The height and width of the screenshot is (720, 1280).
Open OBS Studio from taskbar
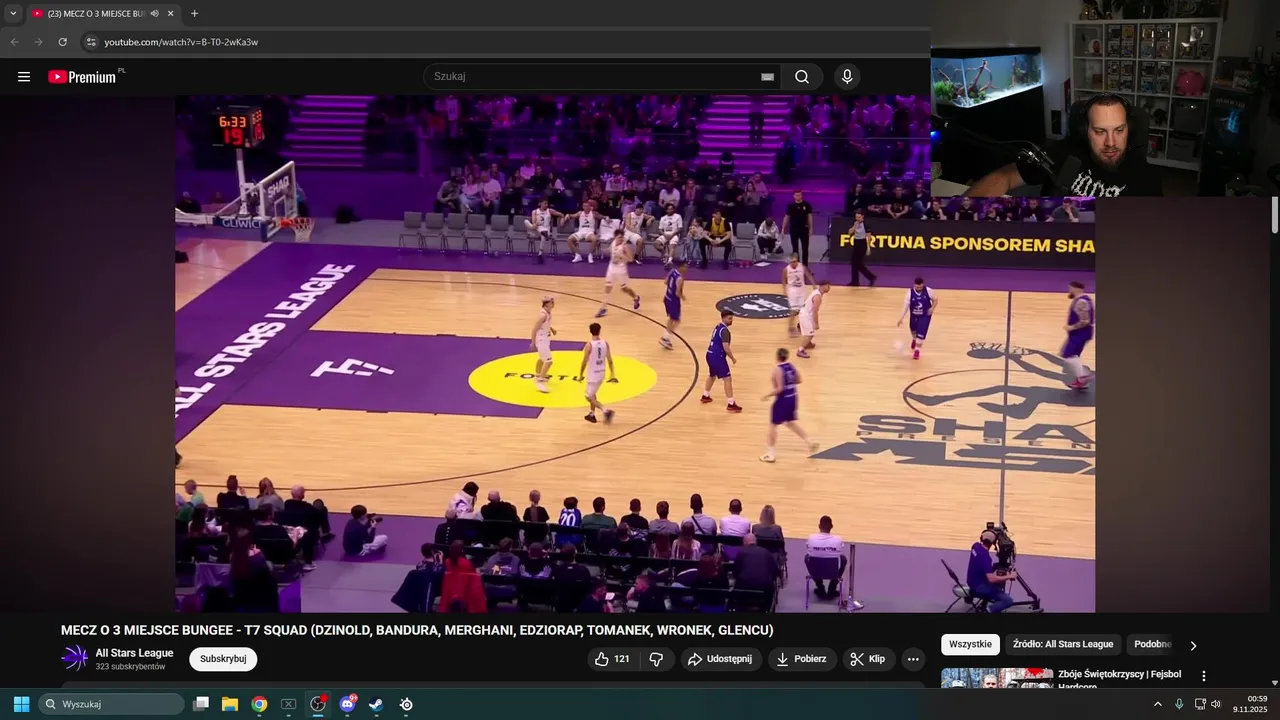pyautogui.click(x=318, y=704)
